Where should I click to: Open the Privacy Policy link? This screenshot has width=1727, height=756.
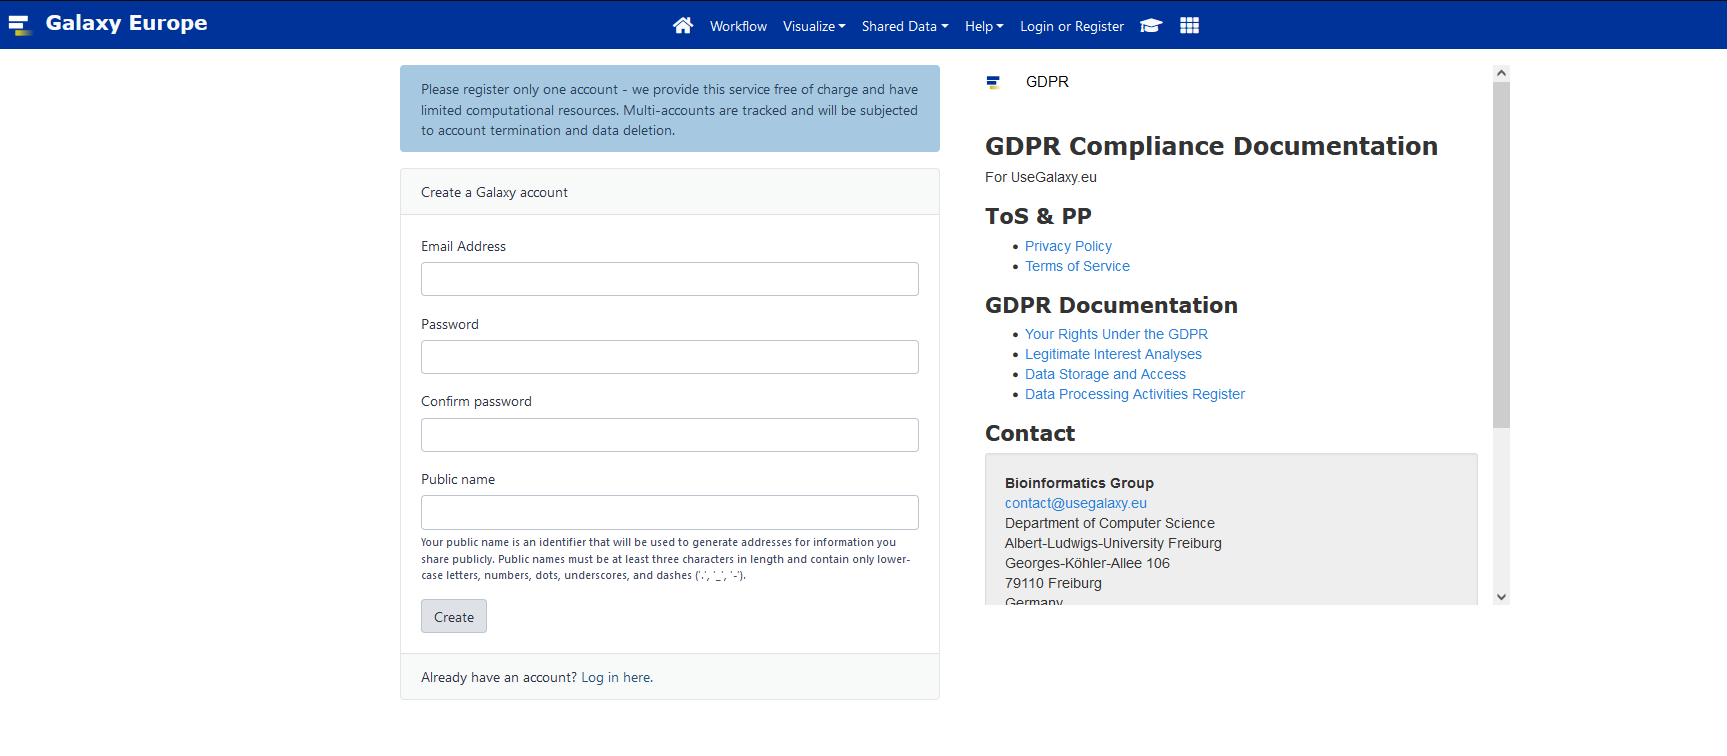1068,246
